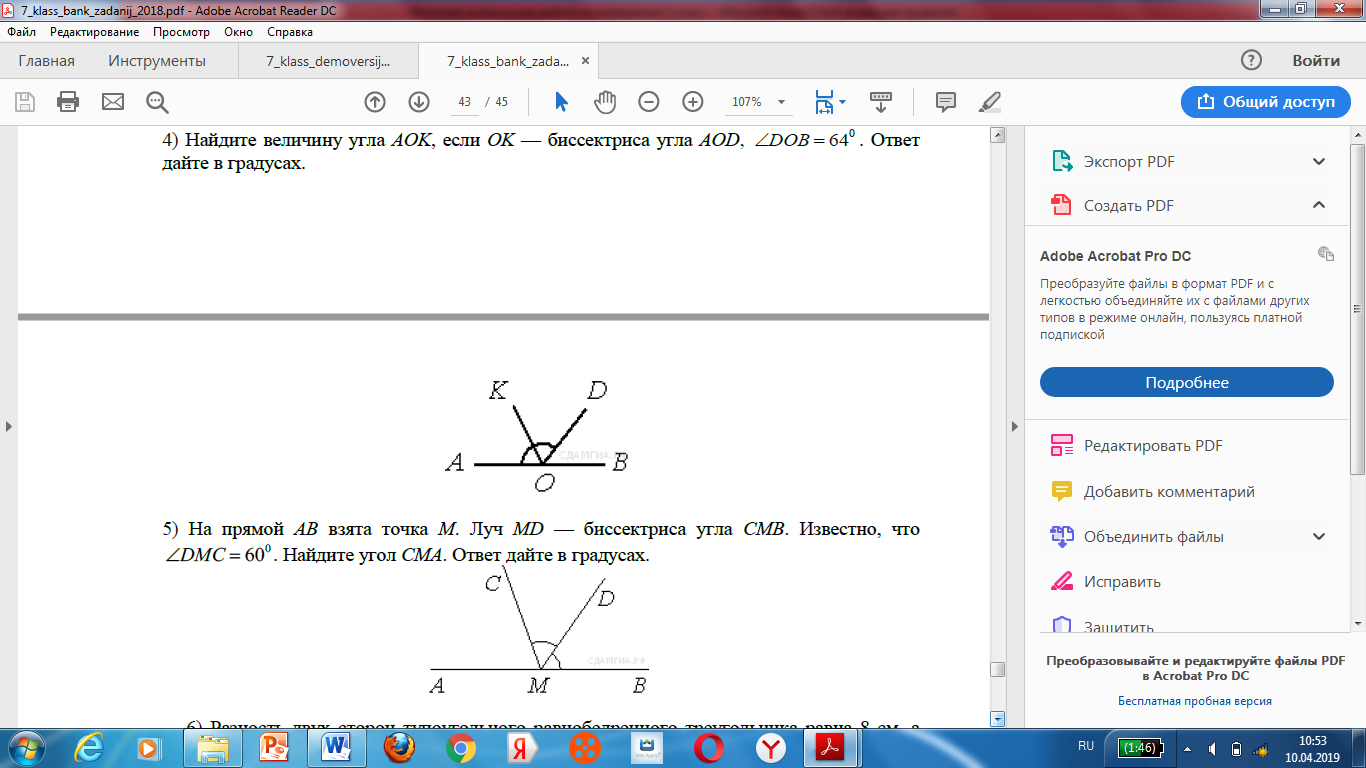Image resolution: width=1366 pixels, height=768 pixels.
Task: Switch to the 'Главная' tab
Action: pyautogui.click(x=46, y=61)
